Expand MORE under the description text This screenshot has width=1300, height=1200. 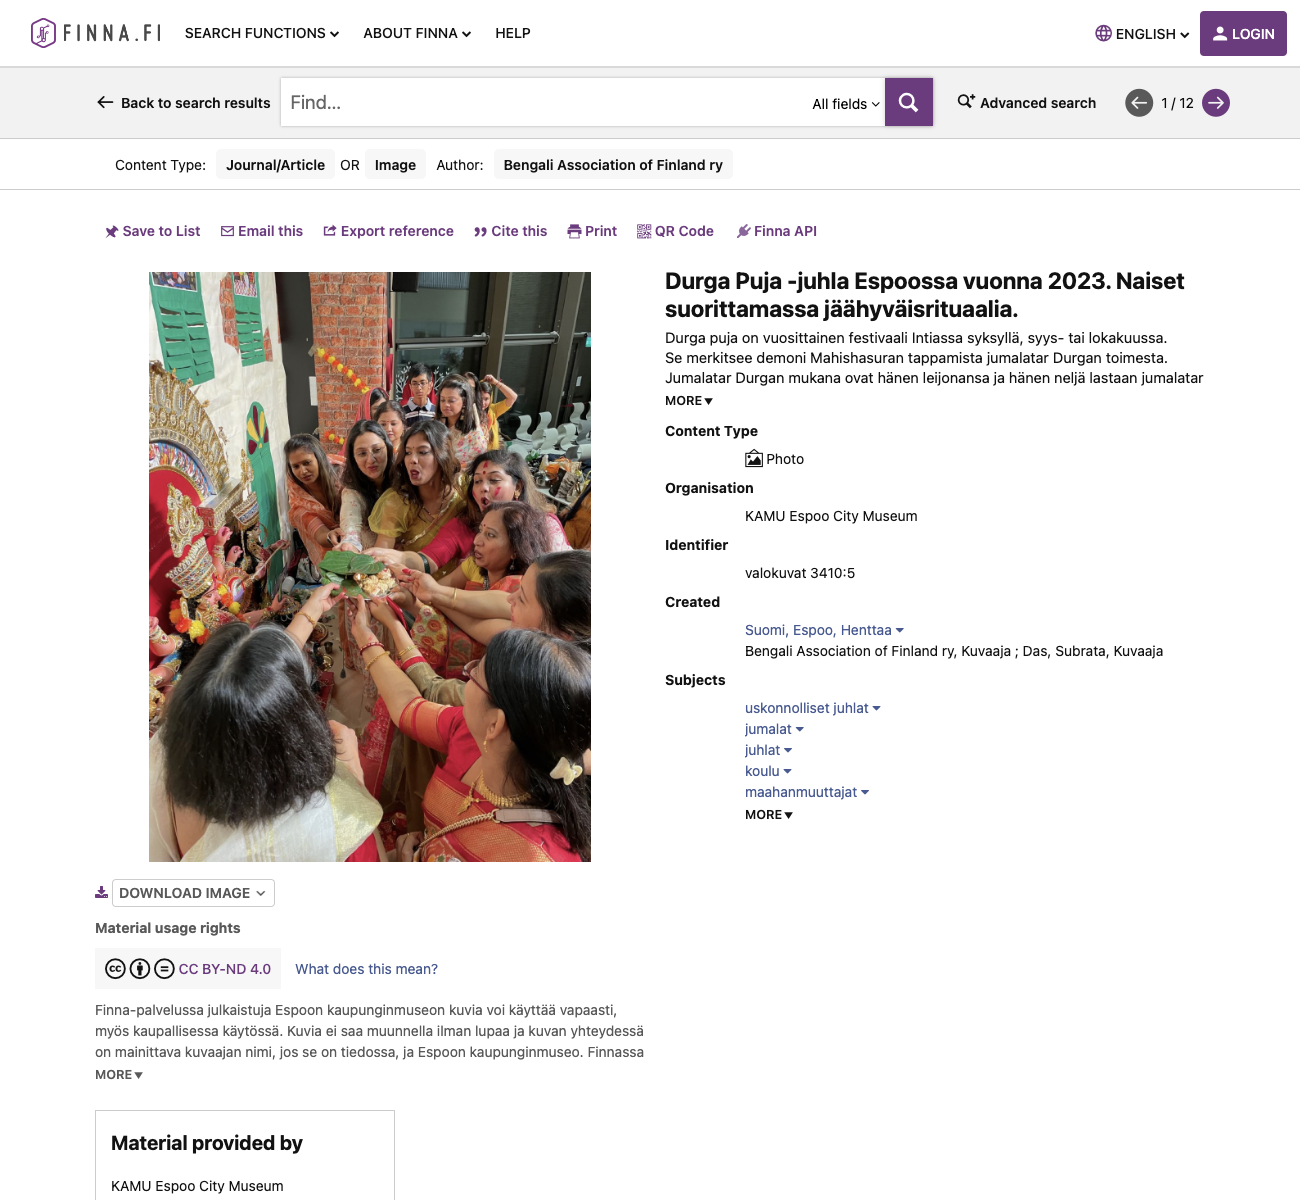pos(689,401)
